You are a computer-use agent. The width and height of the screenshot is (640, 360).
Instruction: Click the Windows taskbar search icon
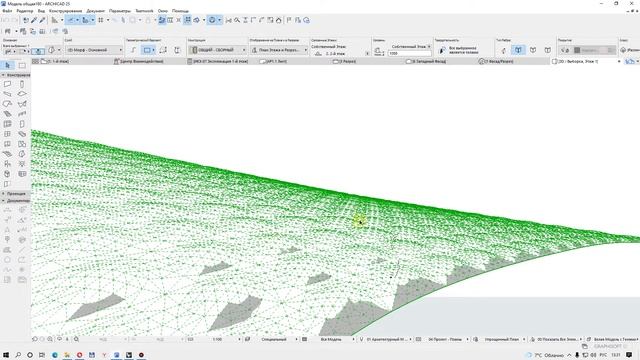tap(18, 355)
